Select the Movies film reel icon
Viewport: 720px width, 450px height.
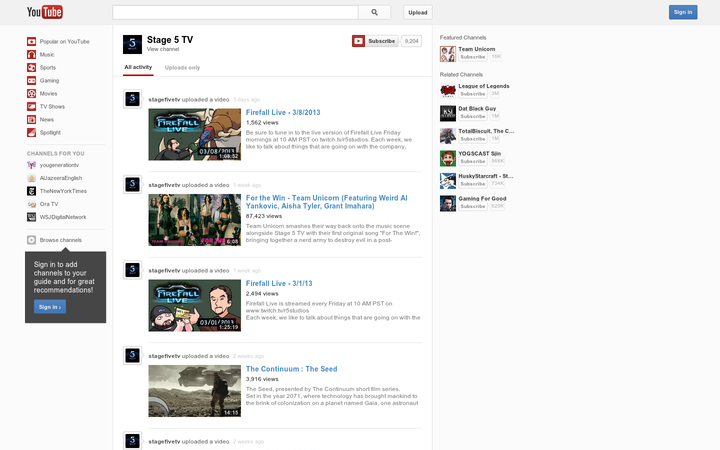coord(31,93)
